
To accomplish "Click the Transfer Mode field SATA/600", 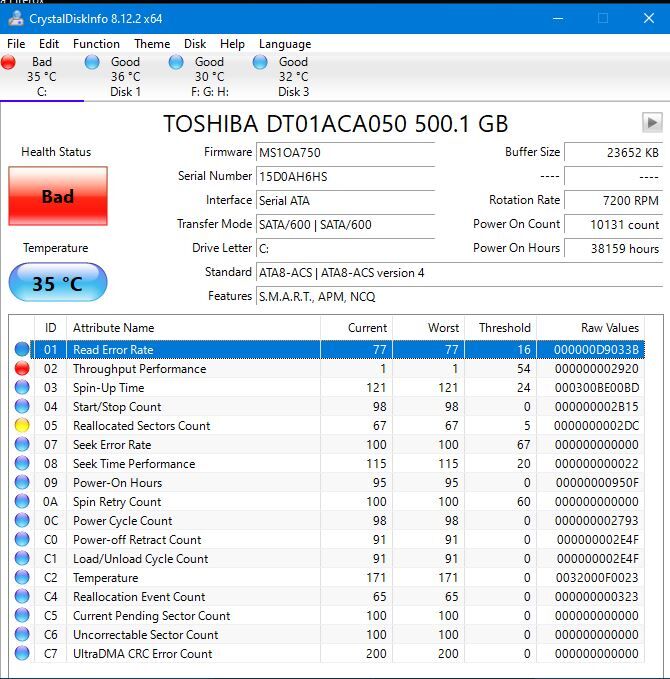I will [346, 224].
